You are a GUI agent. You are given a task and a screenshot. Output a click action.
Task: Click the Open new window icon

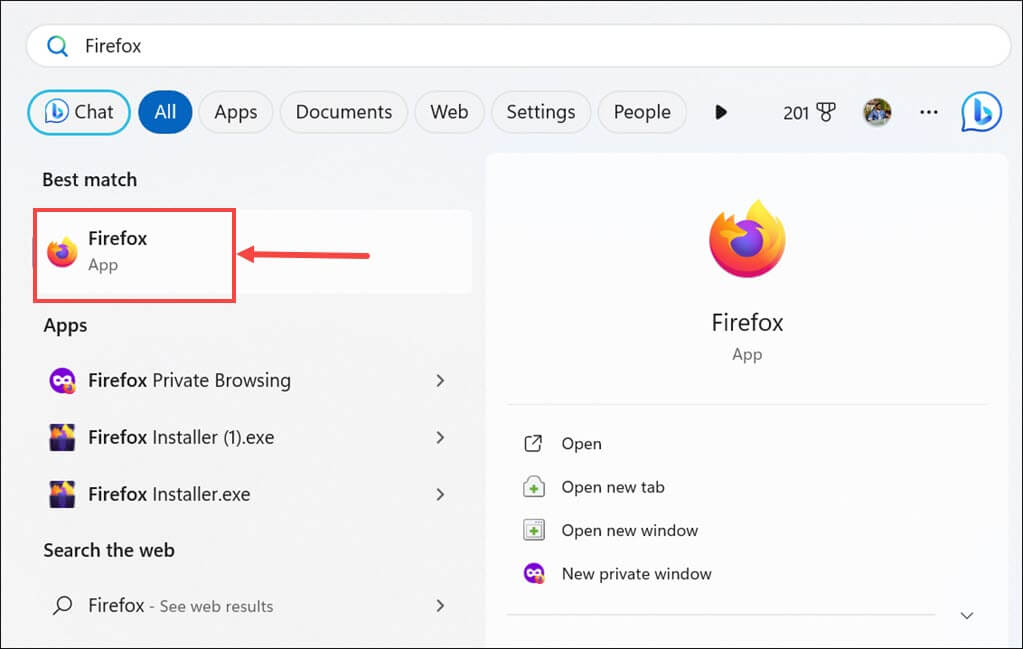click(534, 530)
